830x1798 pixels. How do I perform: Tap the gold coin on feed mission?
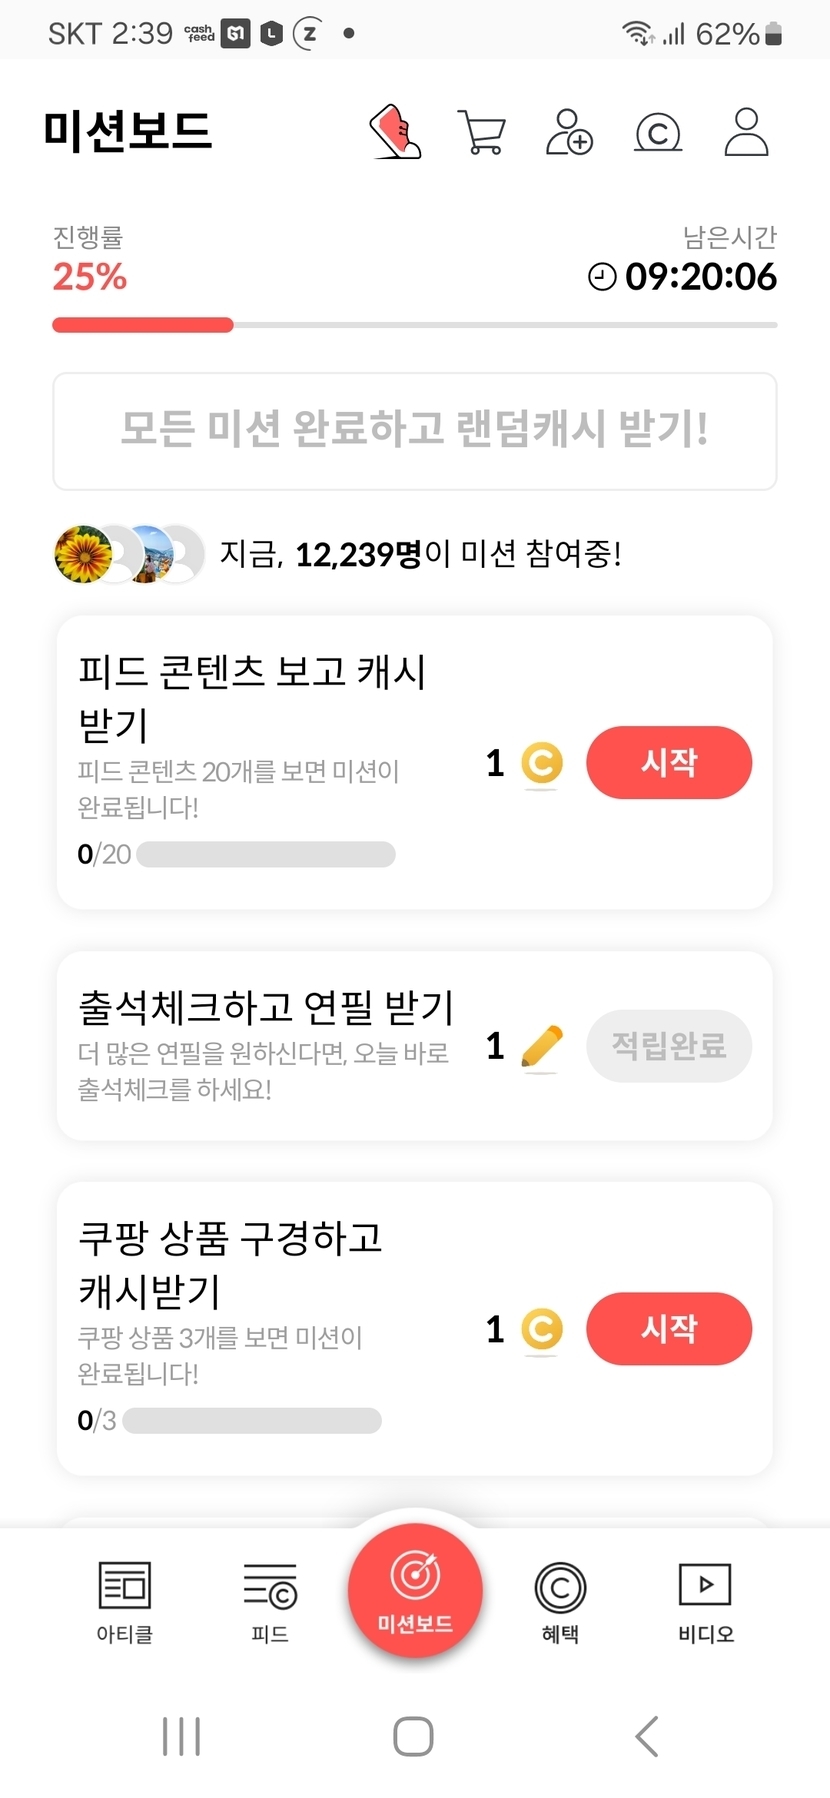(542, 764)
